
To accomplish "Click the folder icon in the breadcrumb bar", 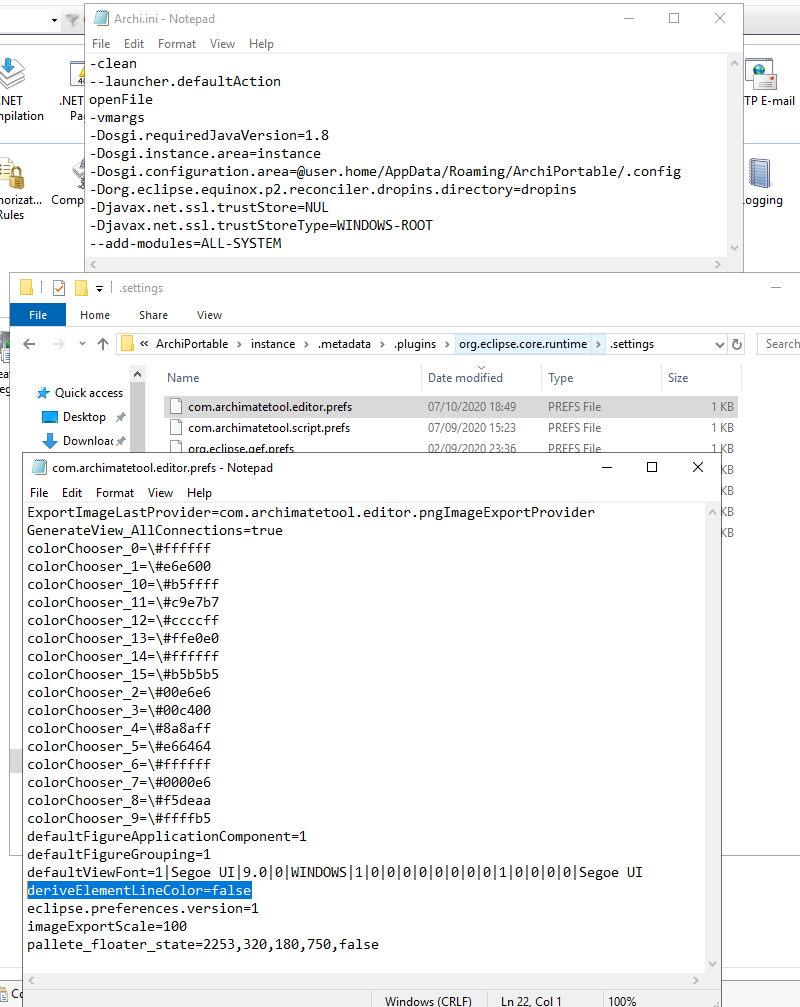I will [125, 343].
